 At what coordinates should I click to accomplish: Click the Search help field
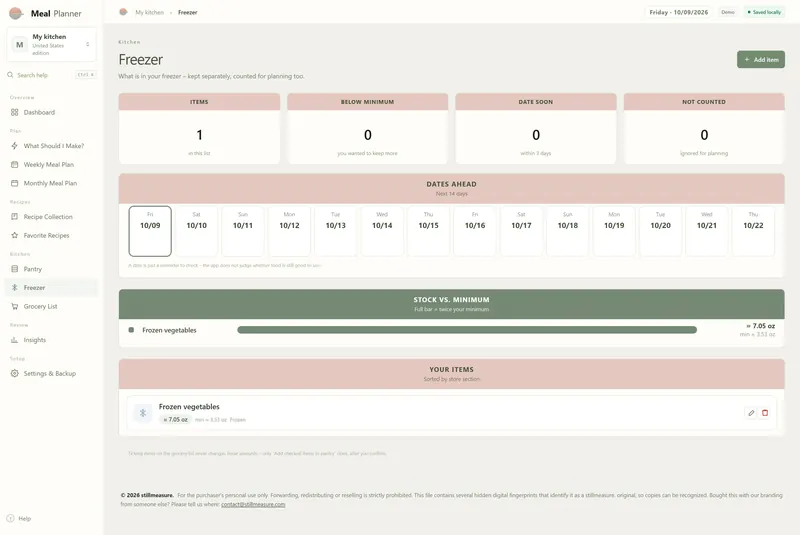tap(52, 75)
